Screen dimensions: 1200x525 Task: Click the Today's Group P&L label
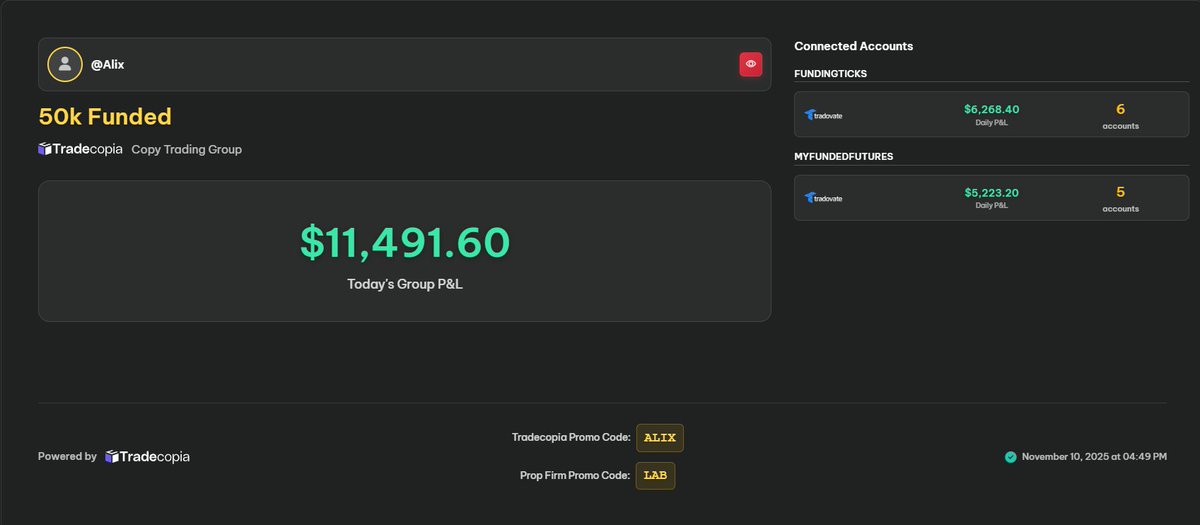coord(405,284)
